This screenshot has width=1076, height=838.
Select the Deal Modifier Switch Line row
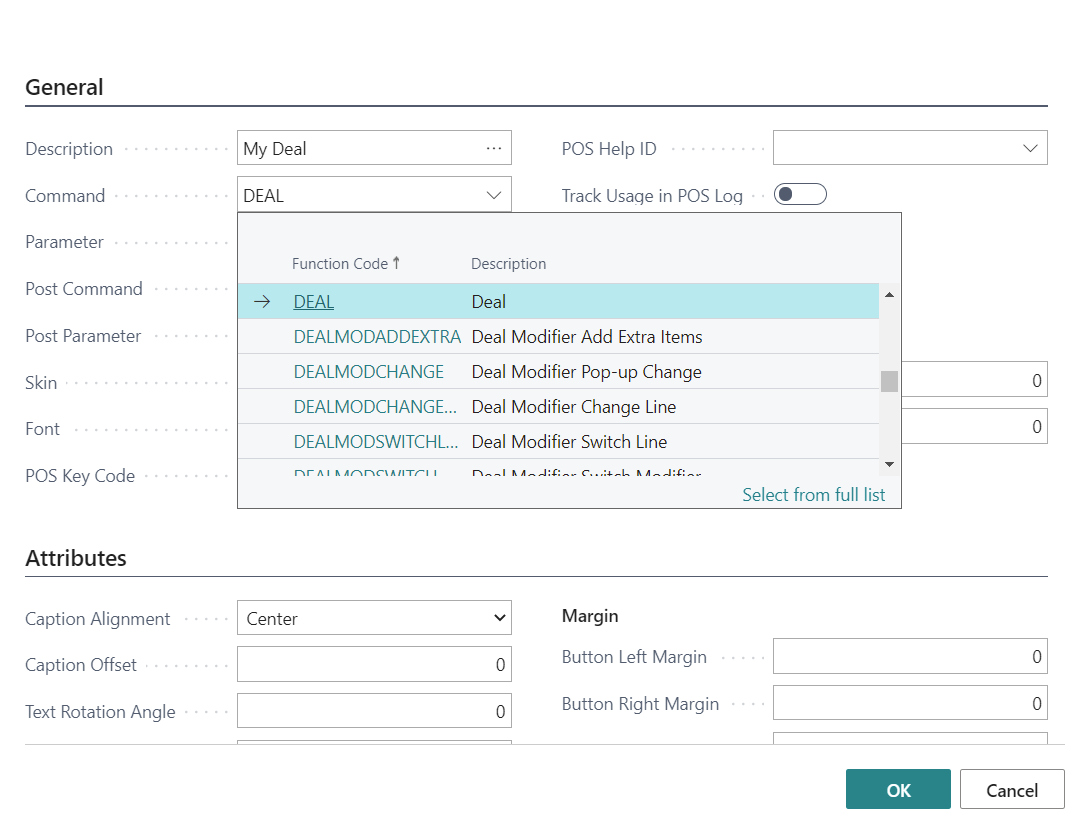click(x=569, y=442)
